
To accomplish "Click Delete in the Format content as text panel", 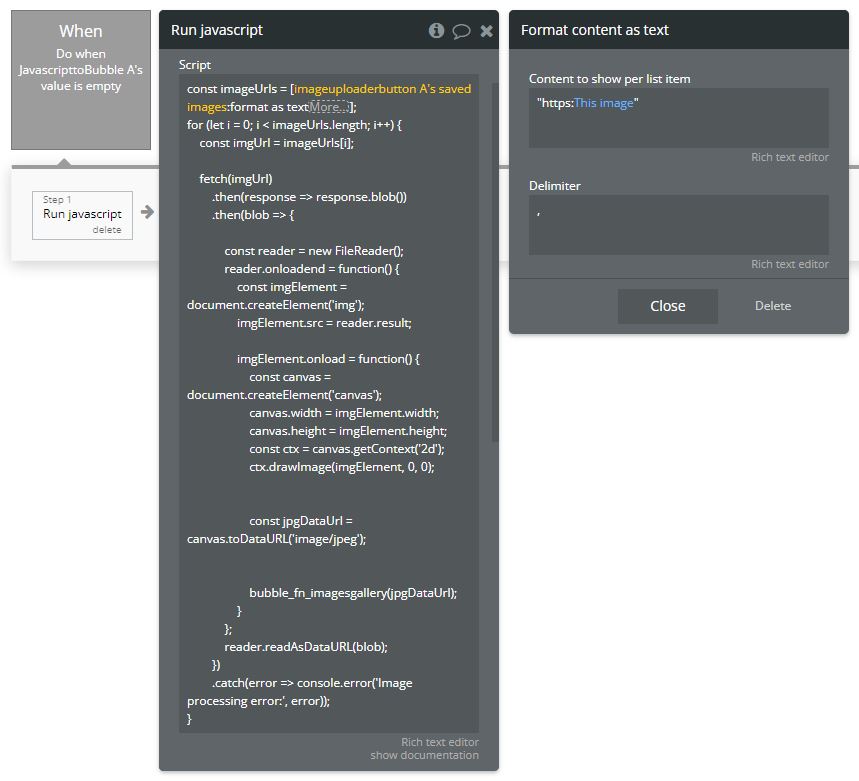I will 772,306.
